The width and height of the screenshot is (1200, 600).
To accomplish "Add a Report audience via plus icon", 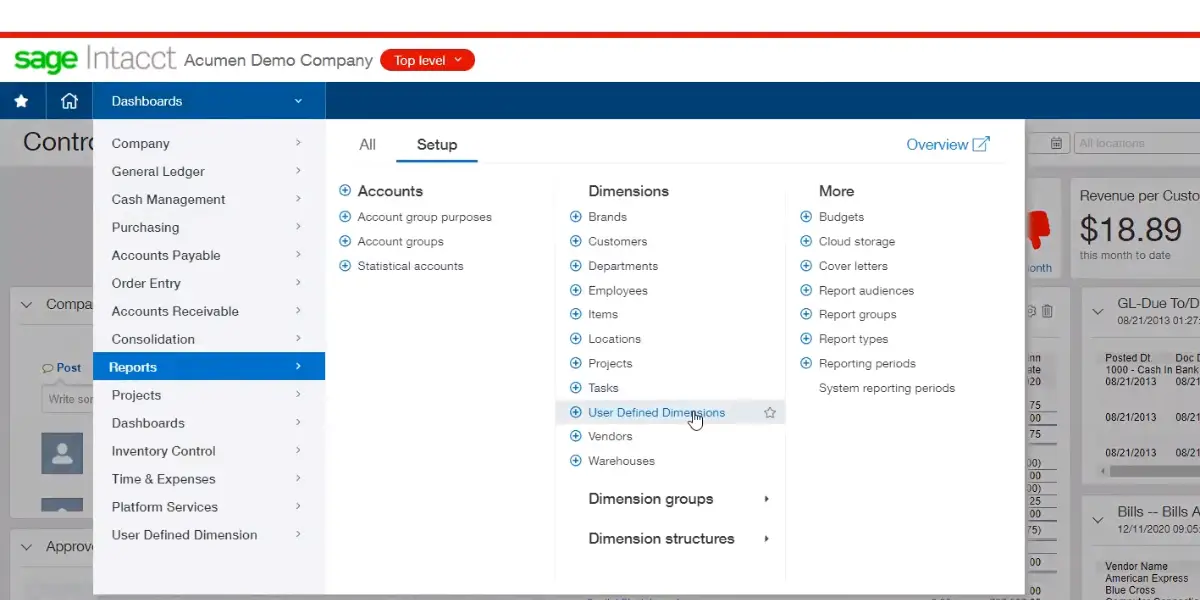I will (806, 290).
